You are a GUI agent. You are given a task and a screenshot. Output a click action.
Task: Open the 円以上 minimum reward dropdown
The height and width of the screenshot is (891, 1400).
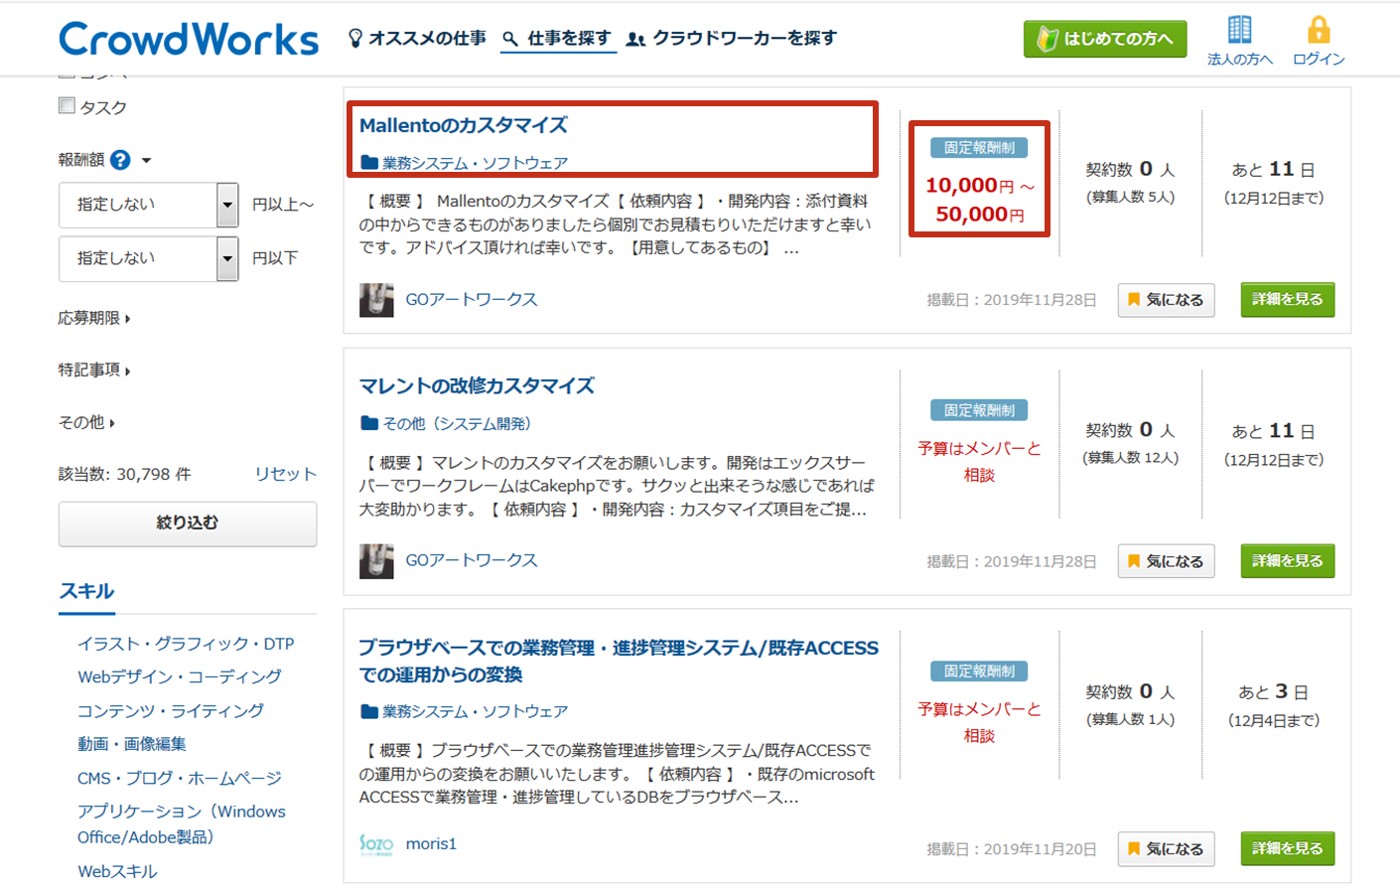148,205
